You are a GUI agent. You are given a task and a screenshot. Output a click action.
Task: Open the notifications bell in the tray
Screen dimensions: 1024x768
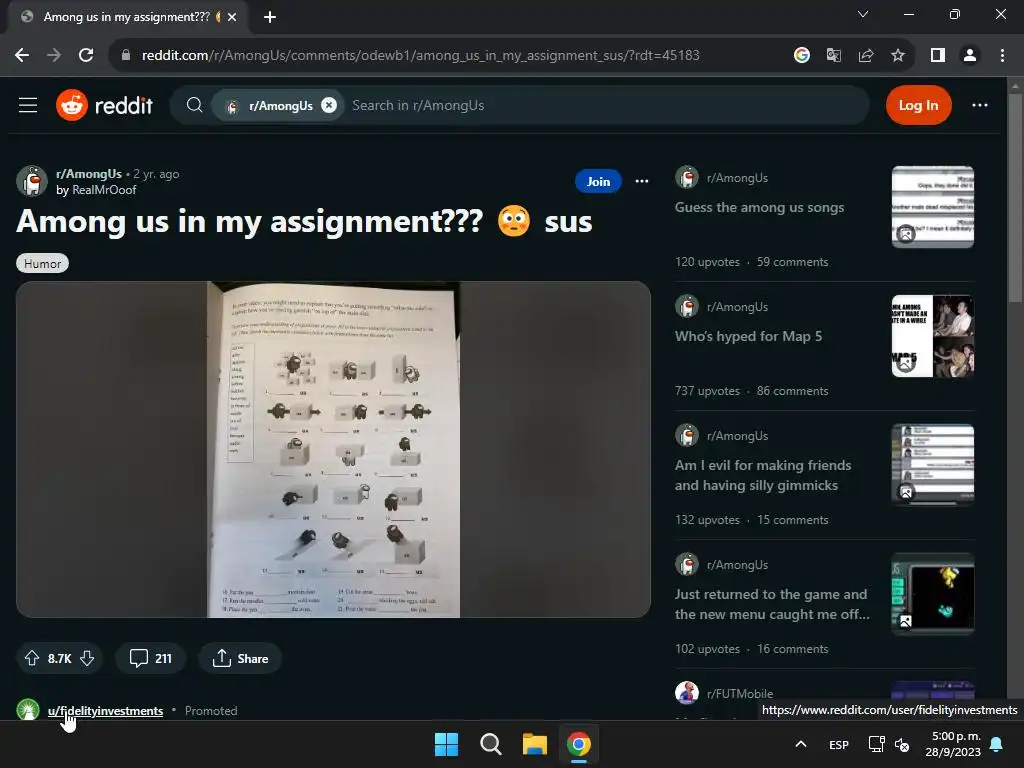tap(997, 744)
